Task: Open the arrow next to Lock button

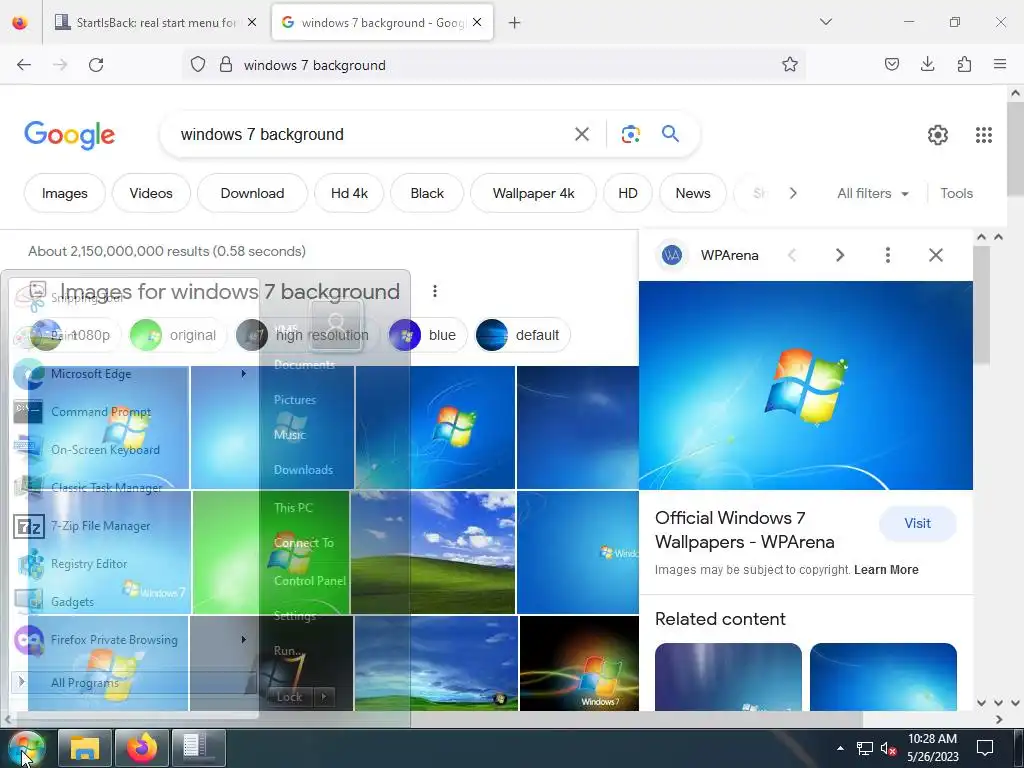Action: tap(324, 697)
